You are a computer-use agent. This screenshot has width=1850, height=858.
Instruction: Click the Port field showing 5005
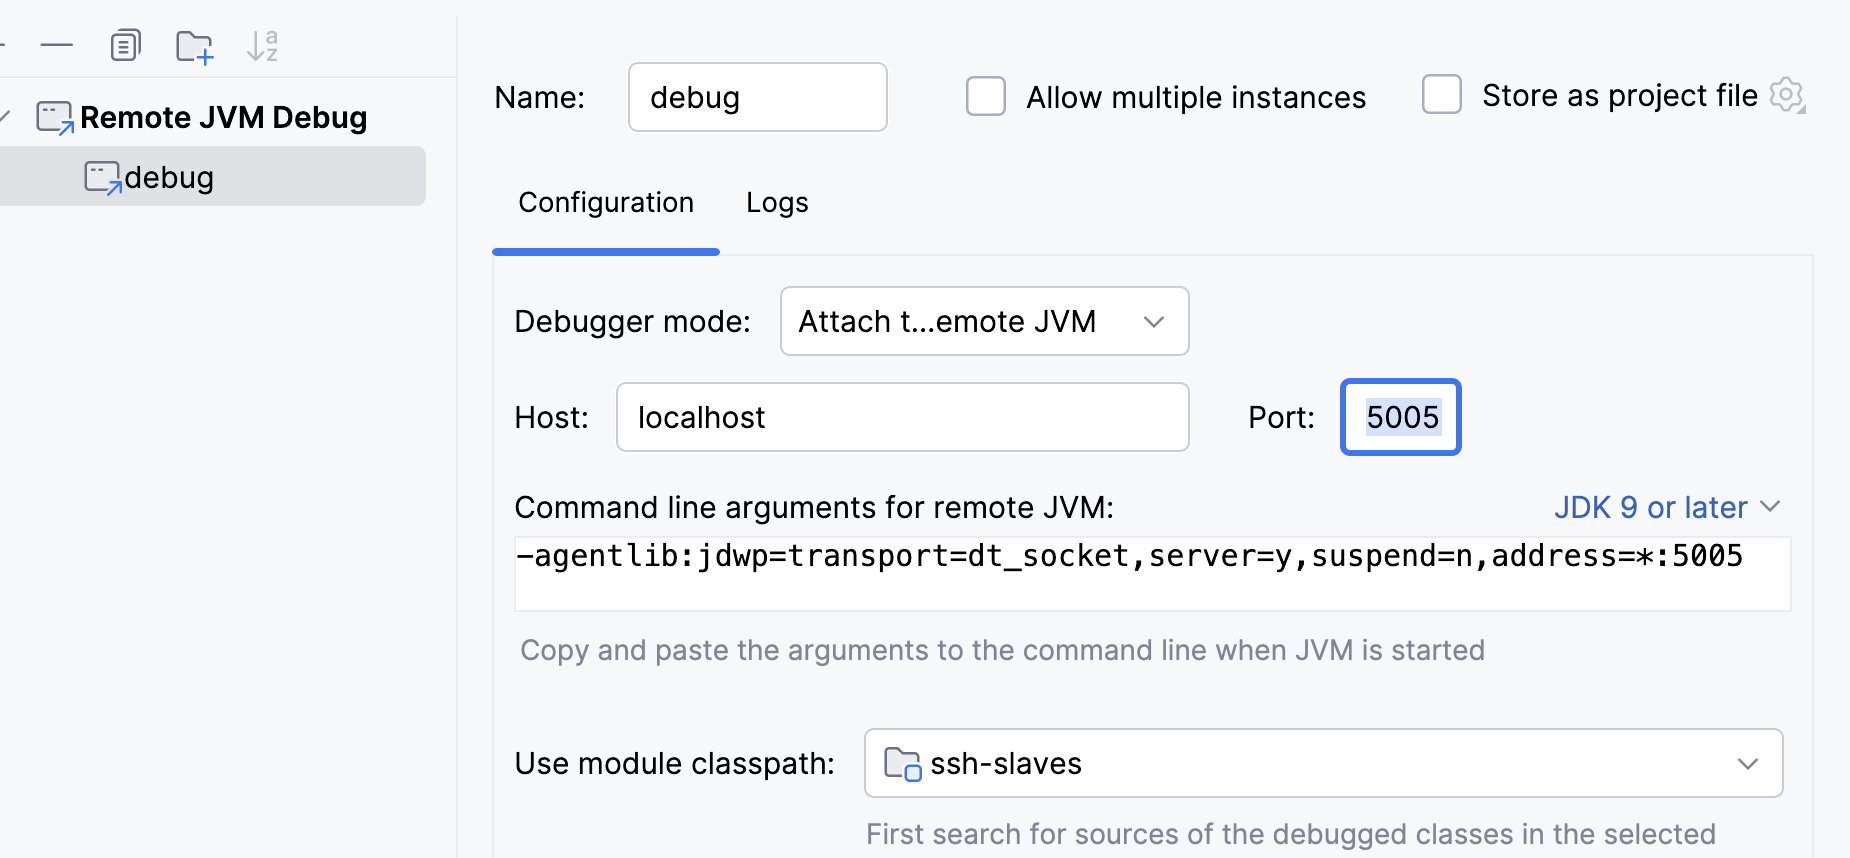pos(1400,417)
